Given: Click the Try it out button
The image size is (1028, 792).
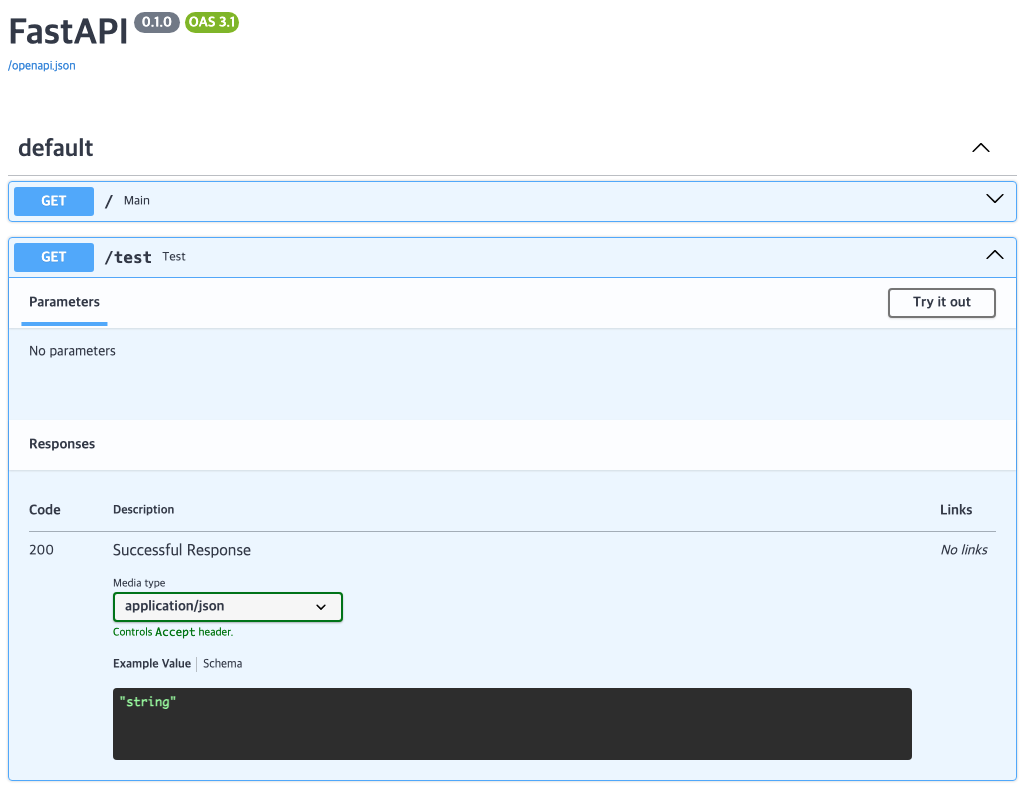Looking at the screenshot, I should click(x=941, y=303).
